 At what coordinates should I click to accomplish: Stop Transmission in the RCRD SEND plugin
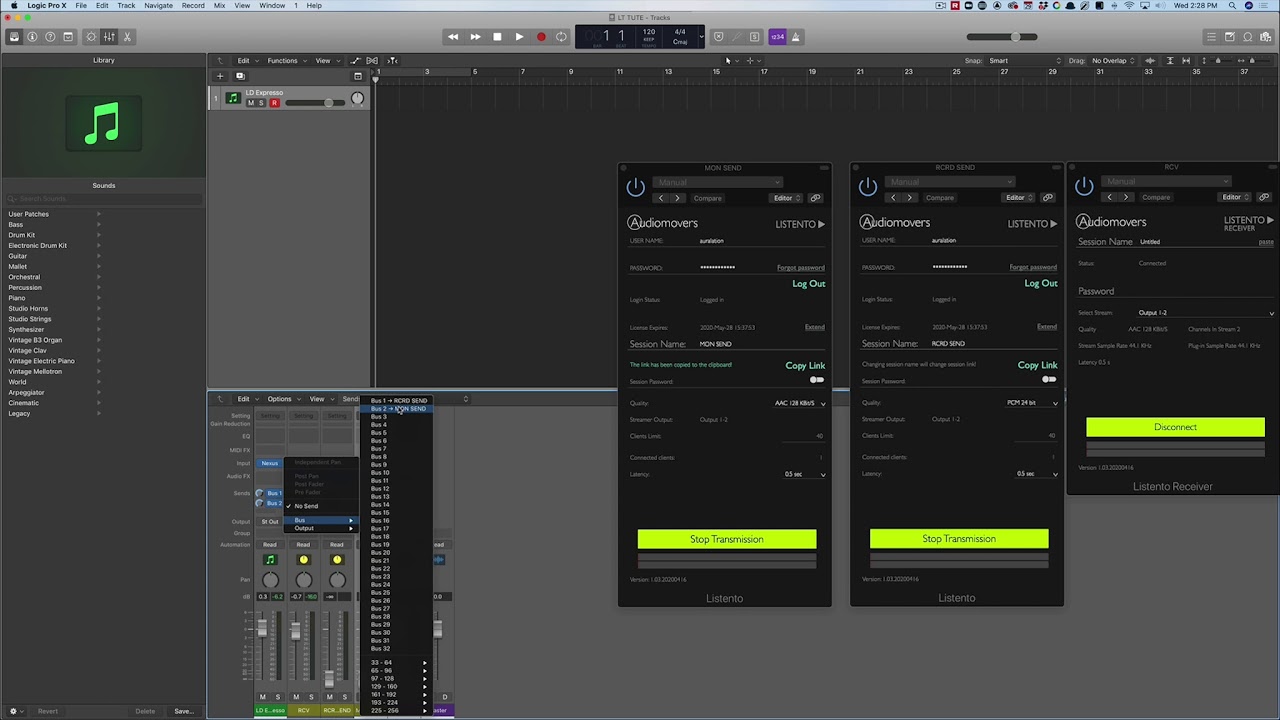click(x=959, y=539)
